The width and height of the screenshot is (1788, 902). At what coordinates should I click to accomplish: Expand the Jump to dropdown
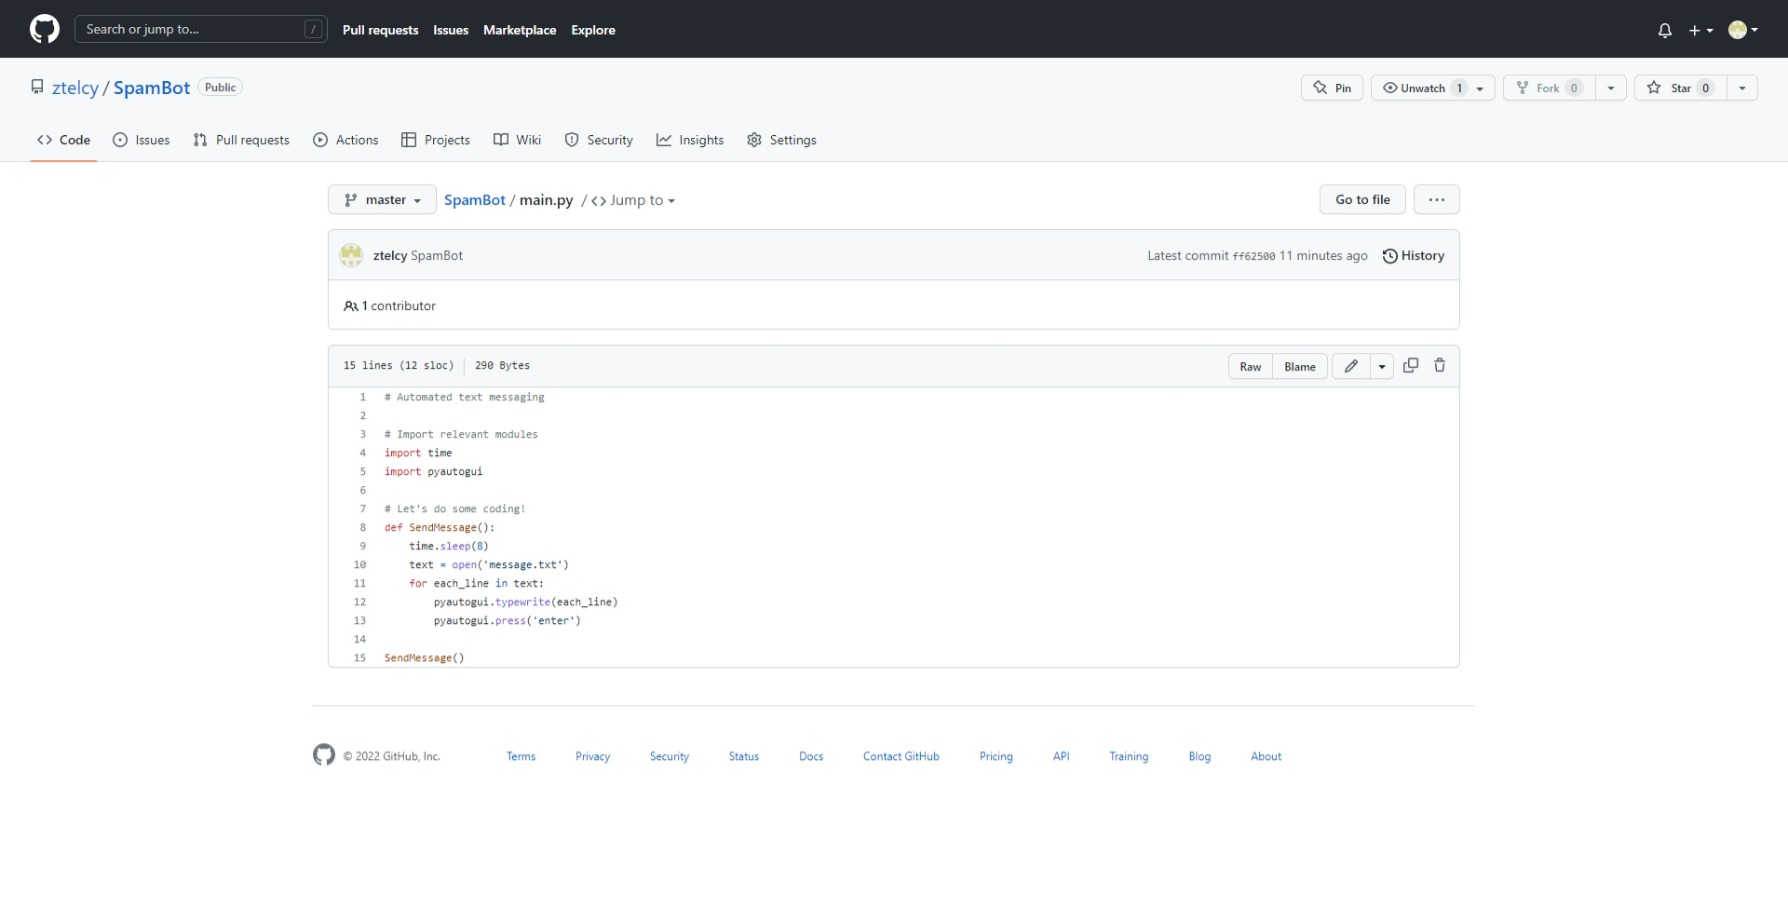pyautogui.click(x=640, y=200)
